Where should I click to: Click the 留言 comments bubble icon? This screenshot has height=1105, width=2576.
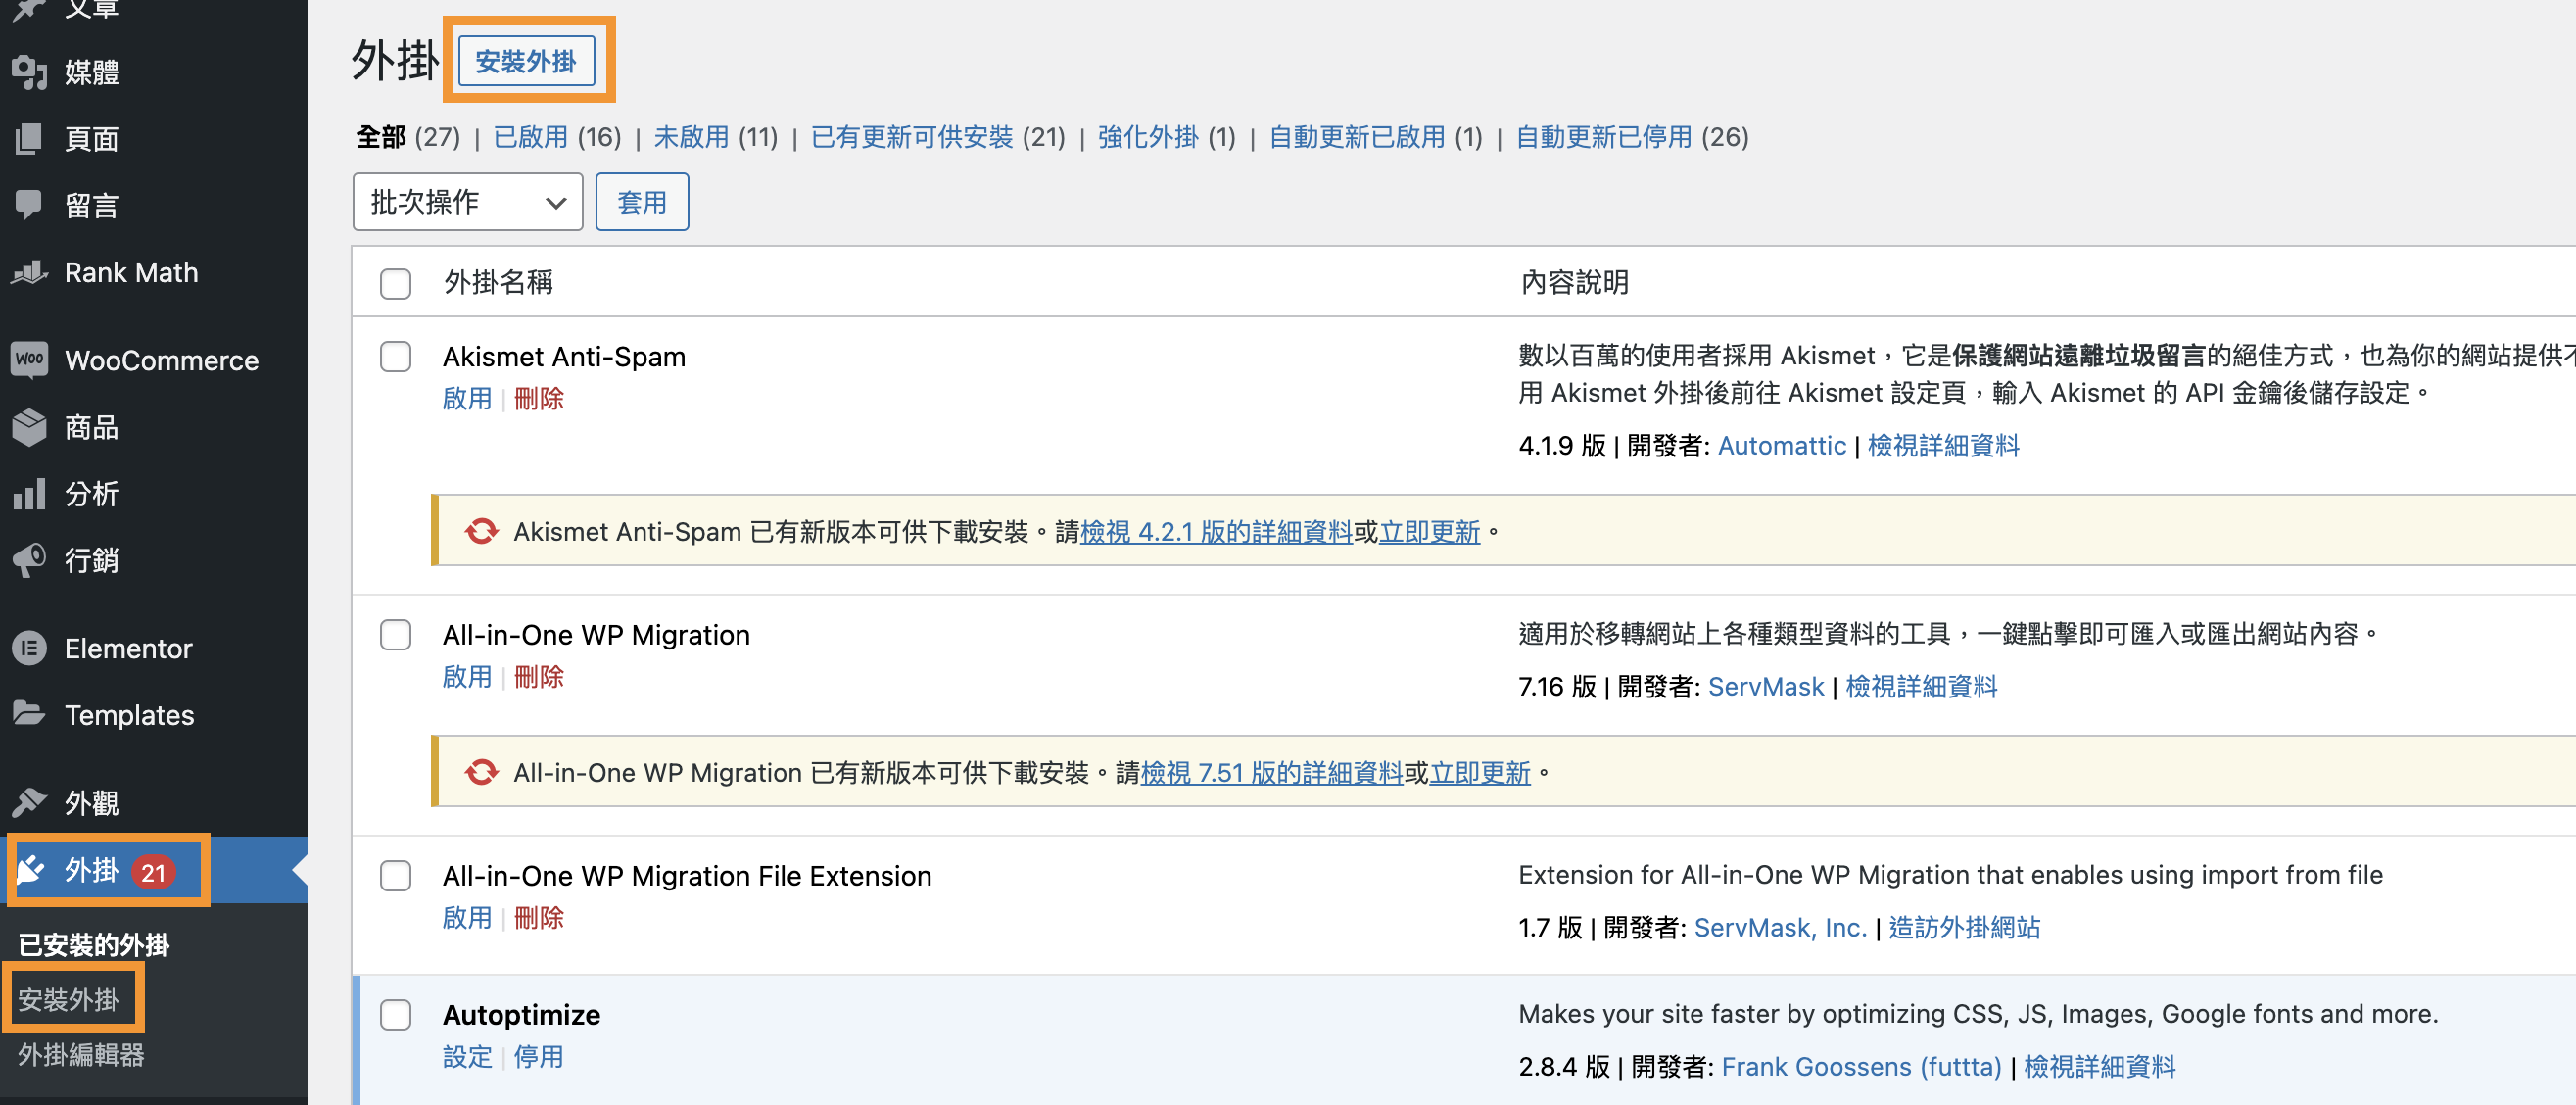[30, 206]
